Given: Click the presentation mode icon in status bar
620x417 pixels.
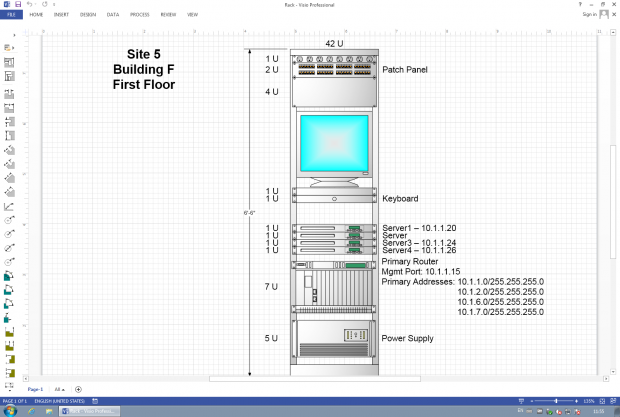Looking at the screenshot, I should pos(521,401).
